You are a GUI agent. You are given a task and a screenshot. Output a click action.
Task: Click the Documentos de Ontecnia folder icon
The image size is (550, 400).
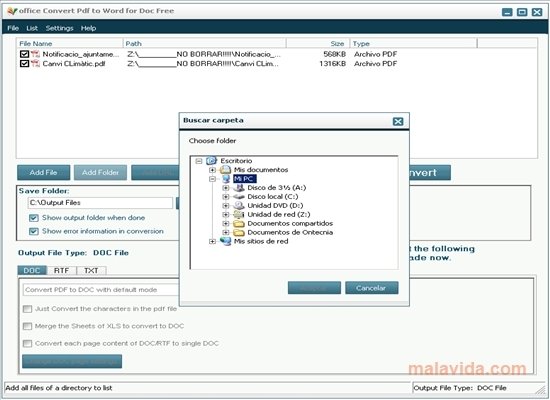239,232
